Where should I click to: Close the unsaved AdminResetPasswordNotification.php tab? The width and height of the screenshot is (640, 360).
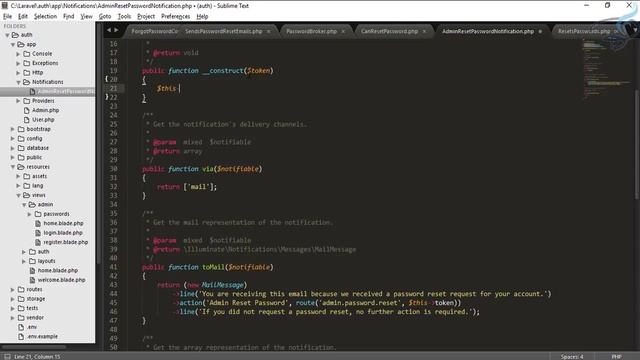click(x=540, y=31)
